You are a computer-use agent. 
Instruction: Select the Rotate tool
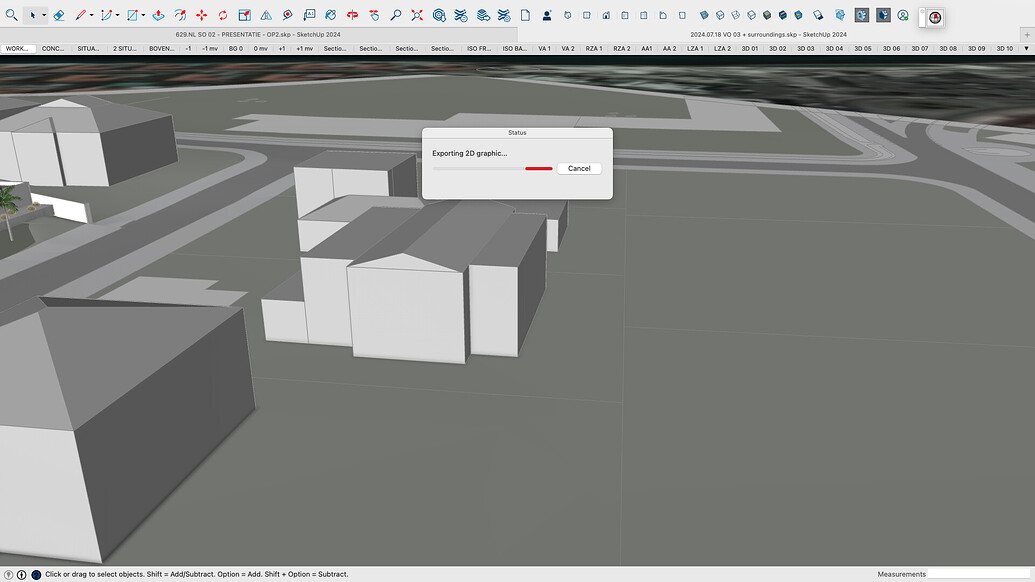pos(221,15)
